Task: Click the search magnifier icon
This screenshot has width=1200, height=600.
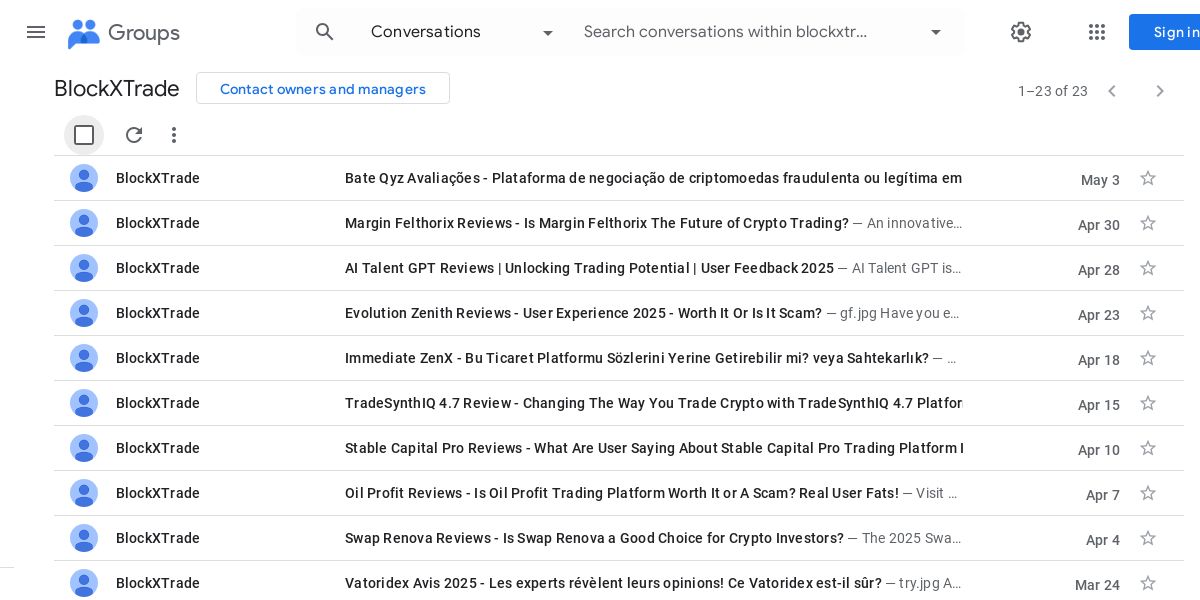Action: pyautogui.click(x=324, y=32)
